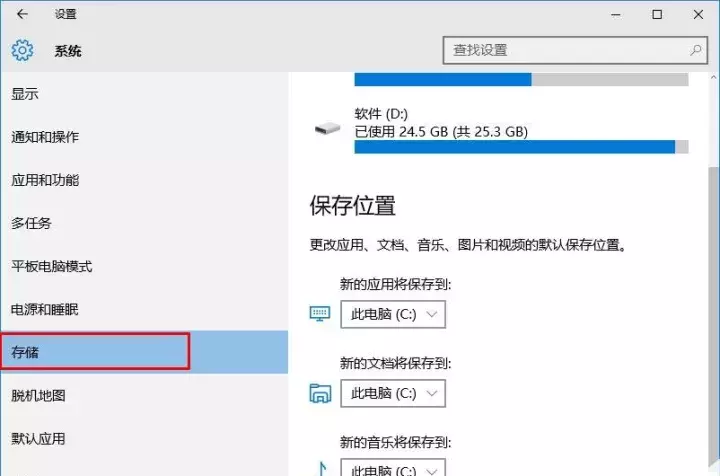Click the Settings gear icon beside 系统
Screen dimensions: 720x476
(x=22, y=50)
